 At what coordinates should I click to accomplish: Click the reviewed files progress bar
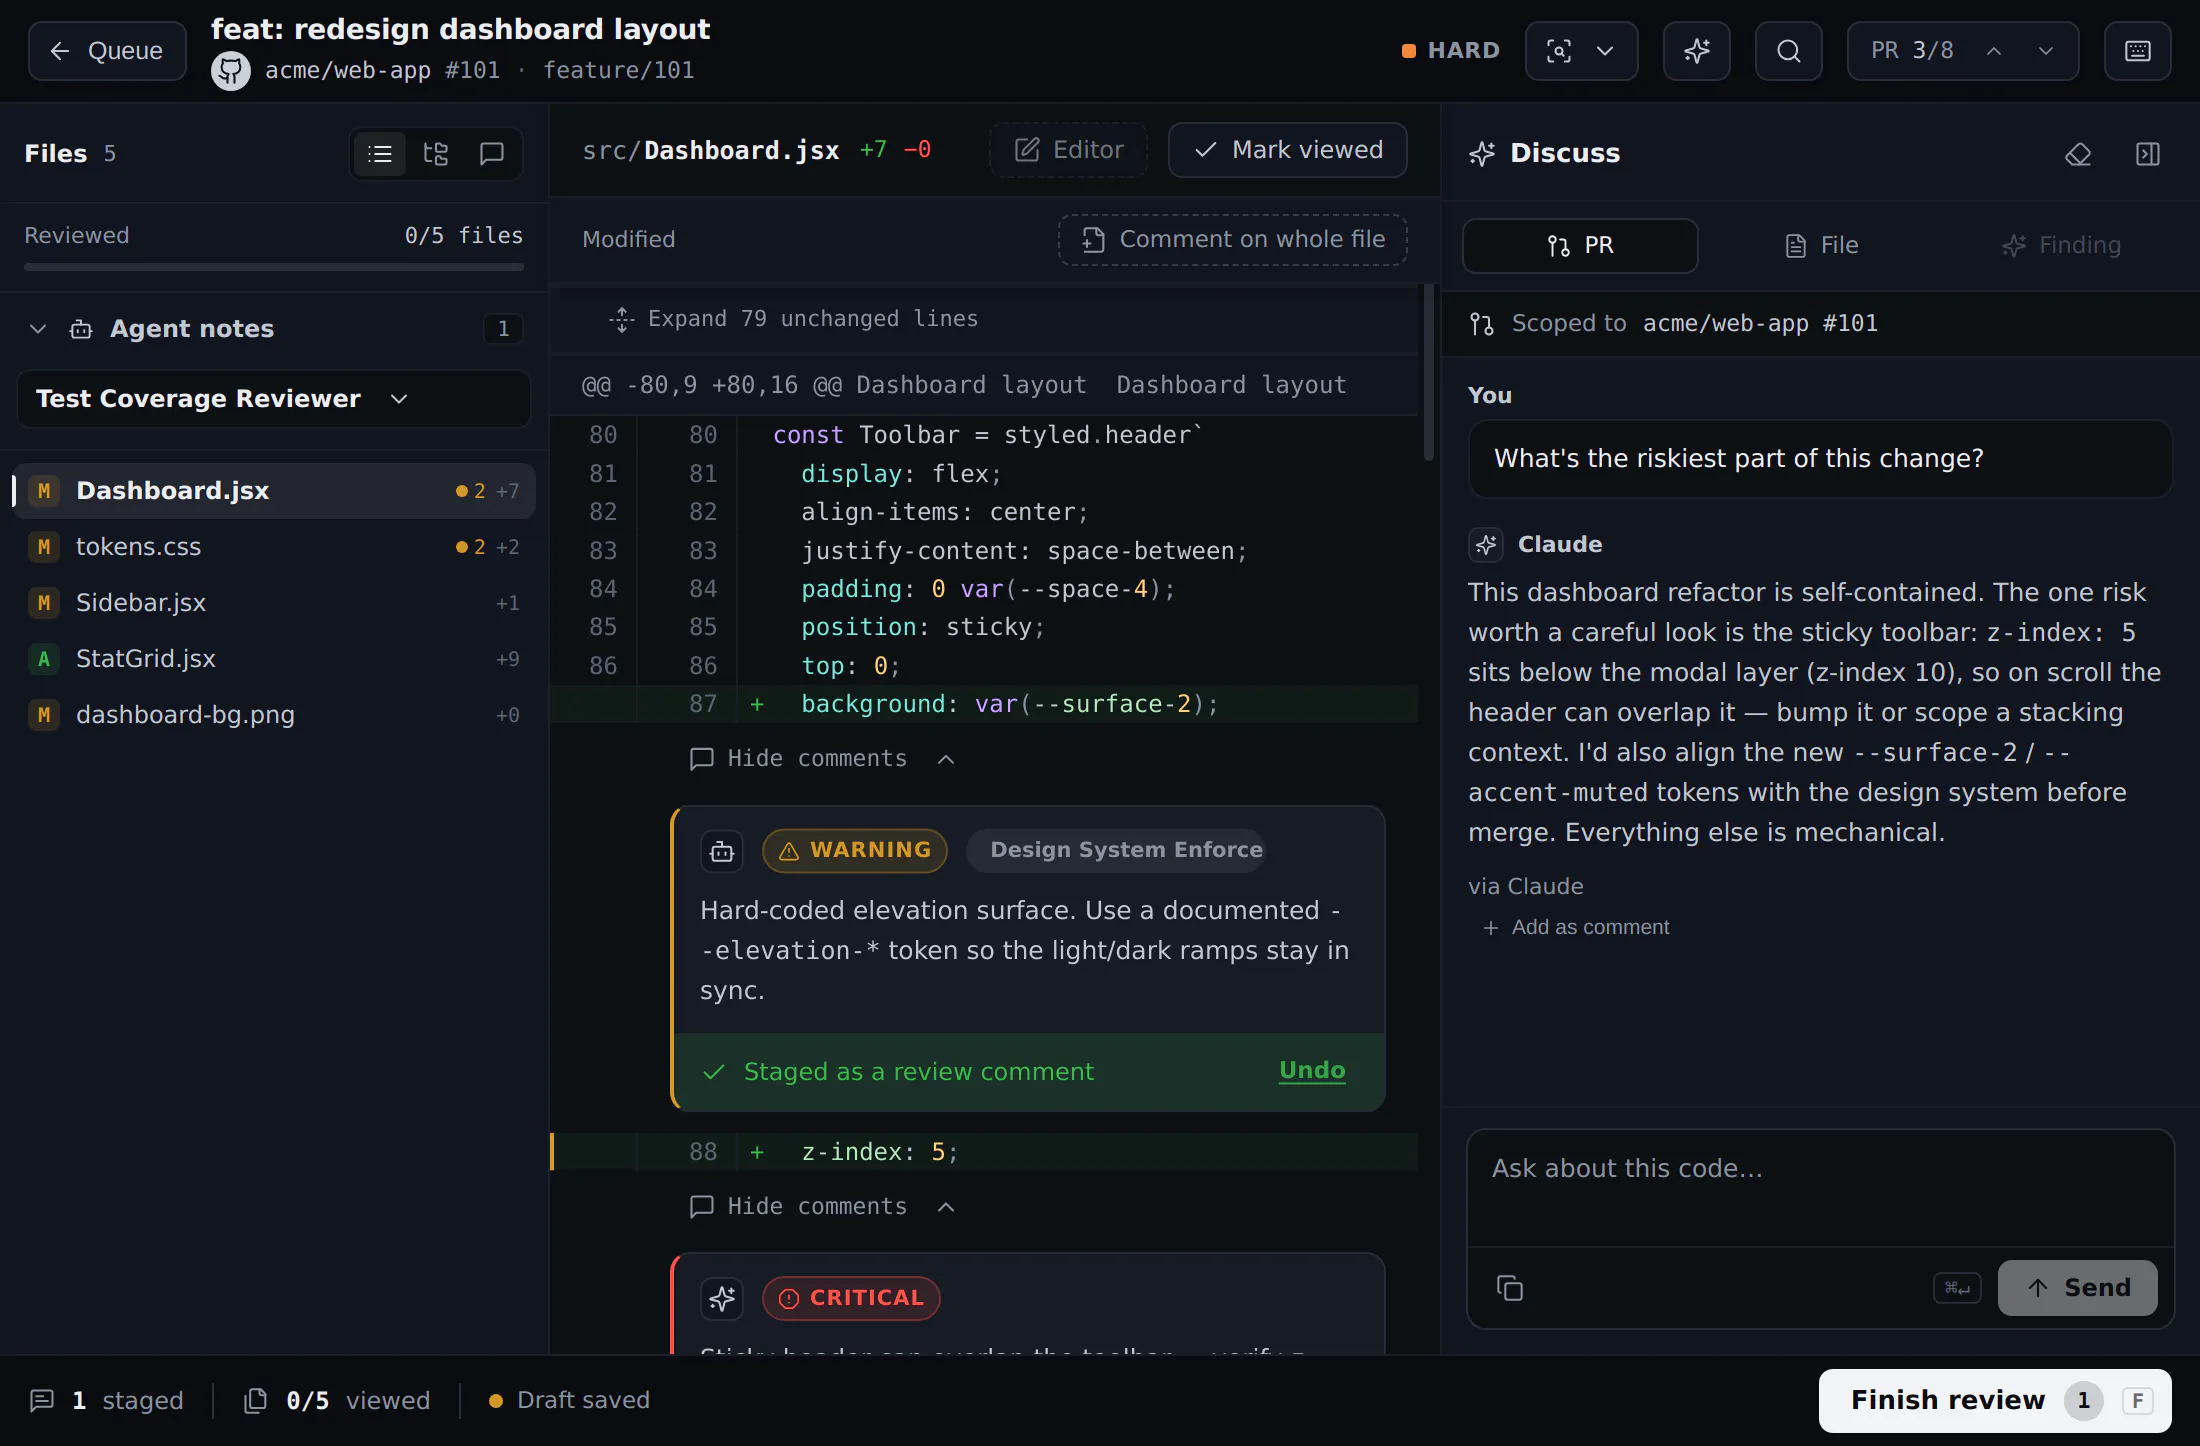[274, 267]
